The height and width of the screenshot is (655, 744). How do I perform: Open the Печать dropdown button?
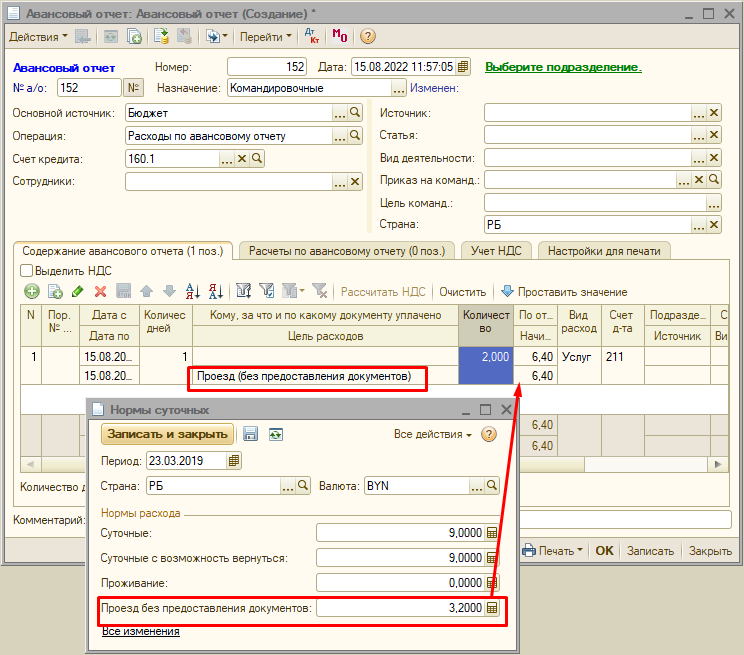553,550
